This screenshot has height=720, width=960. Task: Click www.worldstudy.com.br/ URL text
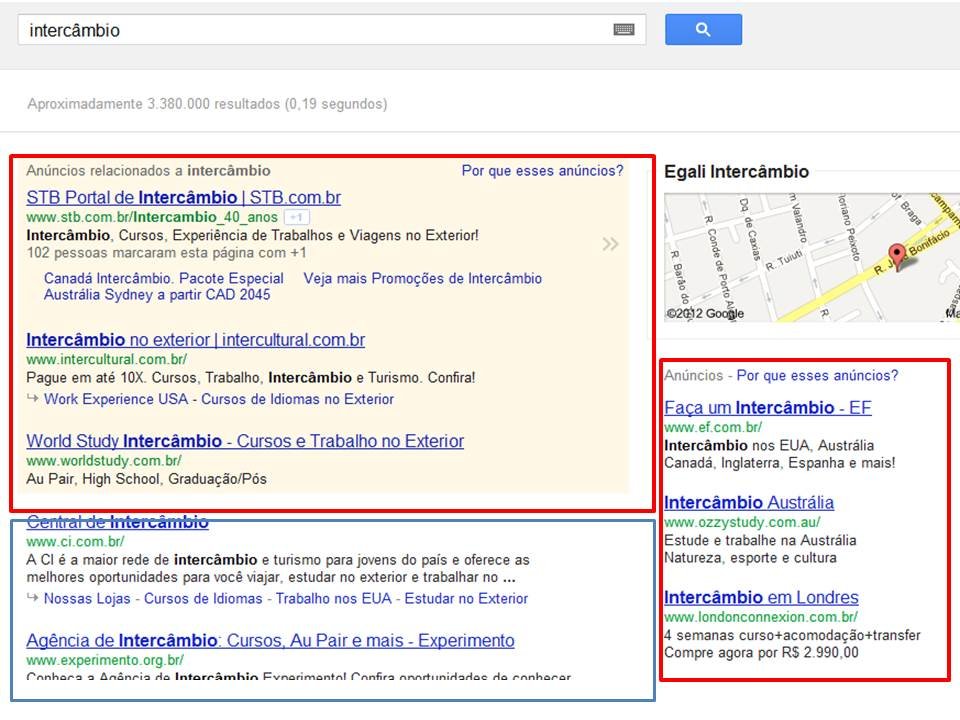tap(104, 460)
